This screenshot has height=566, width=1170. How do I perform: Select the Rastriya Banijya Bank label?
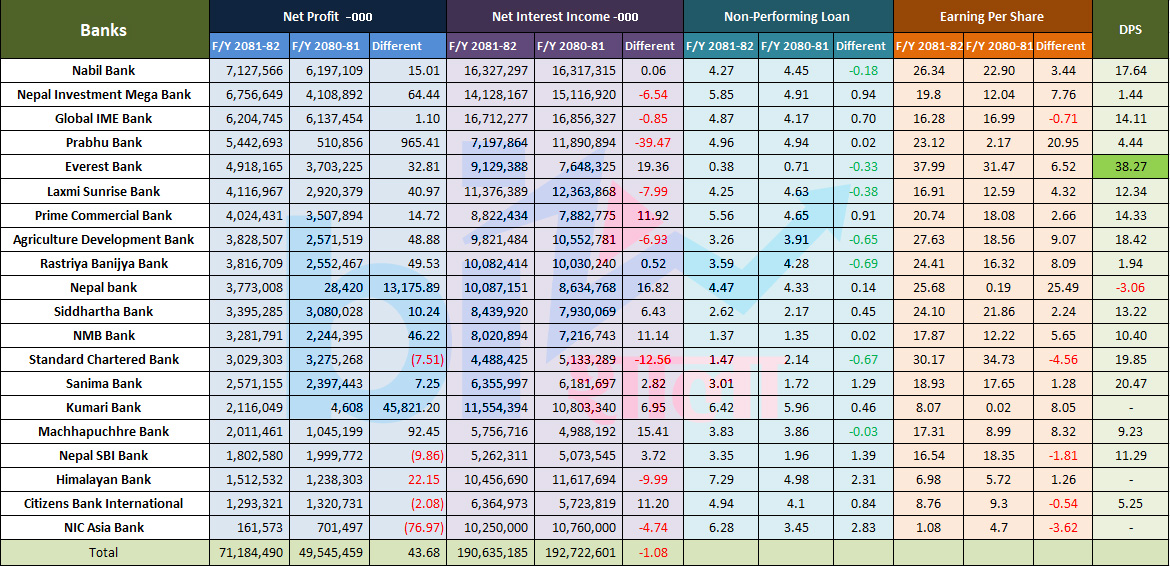click(104, 263)
